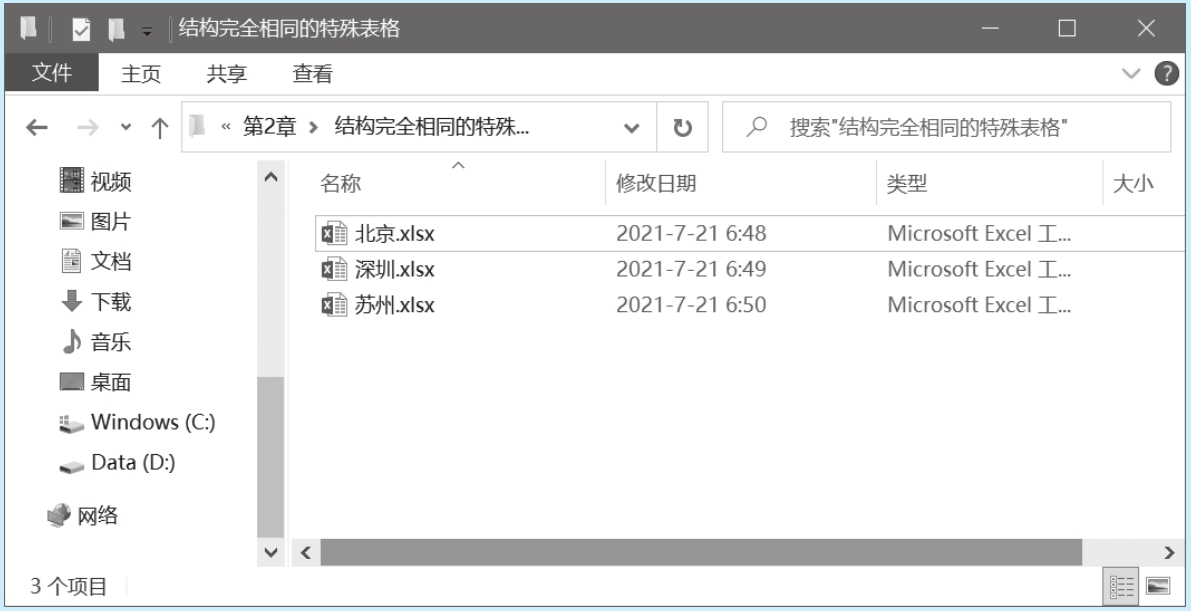Viewport: 1191px width, 611px height.
Task: Go back with the left arrow
Action: tap(37, 127)
